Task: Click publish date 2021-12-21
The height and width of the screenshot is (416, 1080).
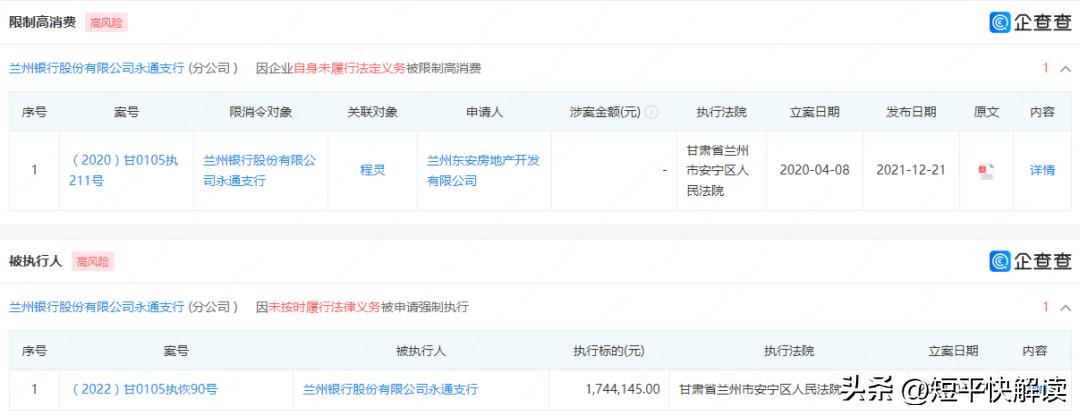Action: point(911,171)
